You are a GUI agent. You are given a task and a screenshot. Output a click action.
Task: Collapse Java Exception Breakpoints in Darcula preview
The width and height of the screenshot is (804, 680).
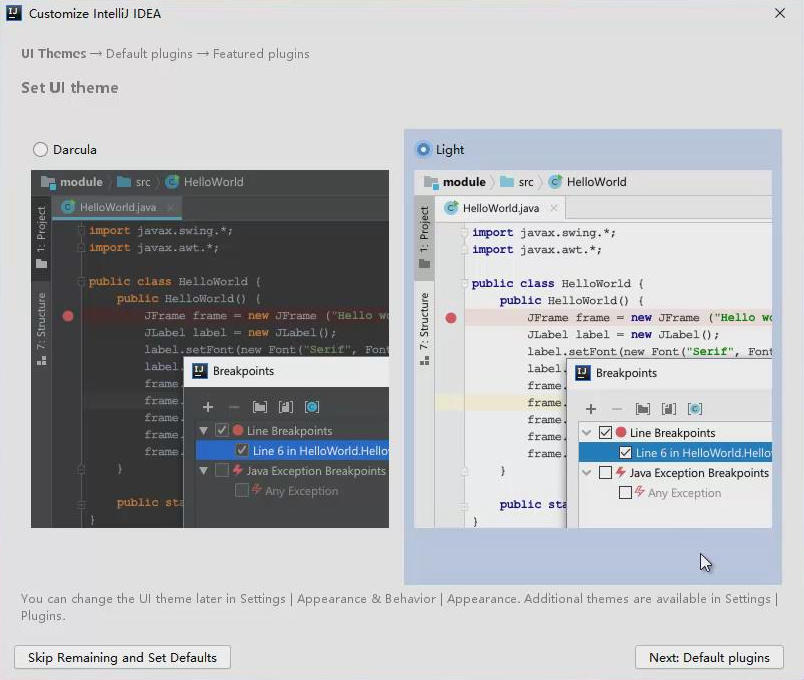(x=204, y=471)
